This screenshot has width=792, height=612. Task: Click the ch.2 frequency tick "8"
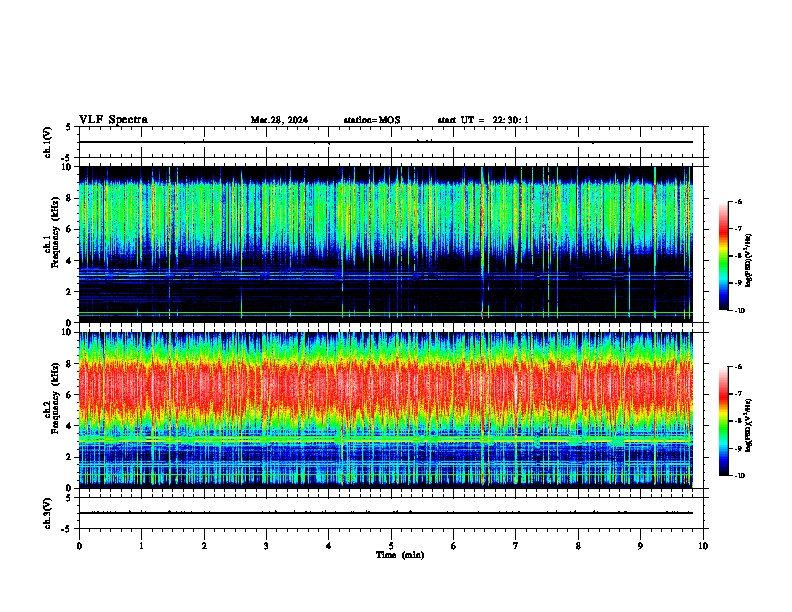coord(70,364)
